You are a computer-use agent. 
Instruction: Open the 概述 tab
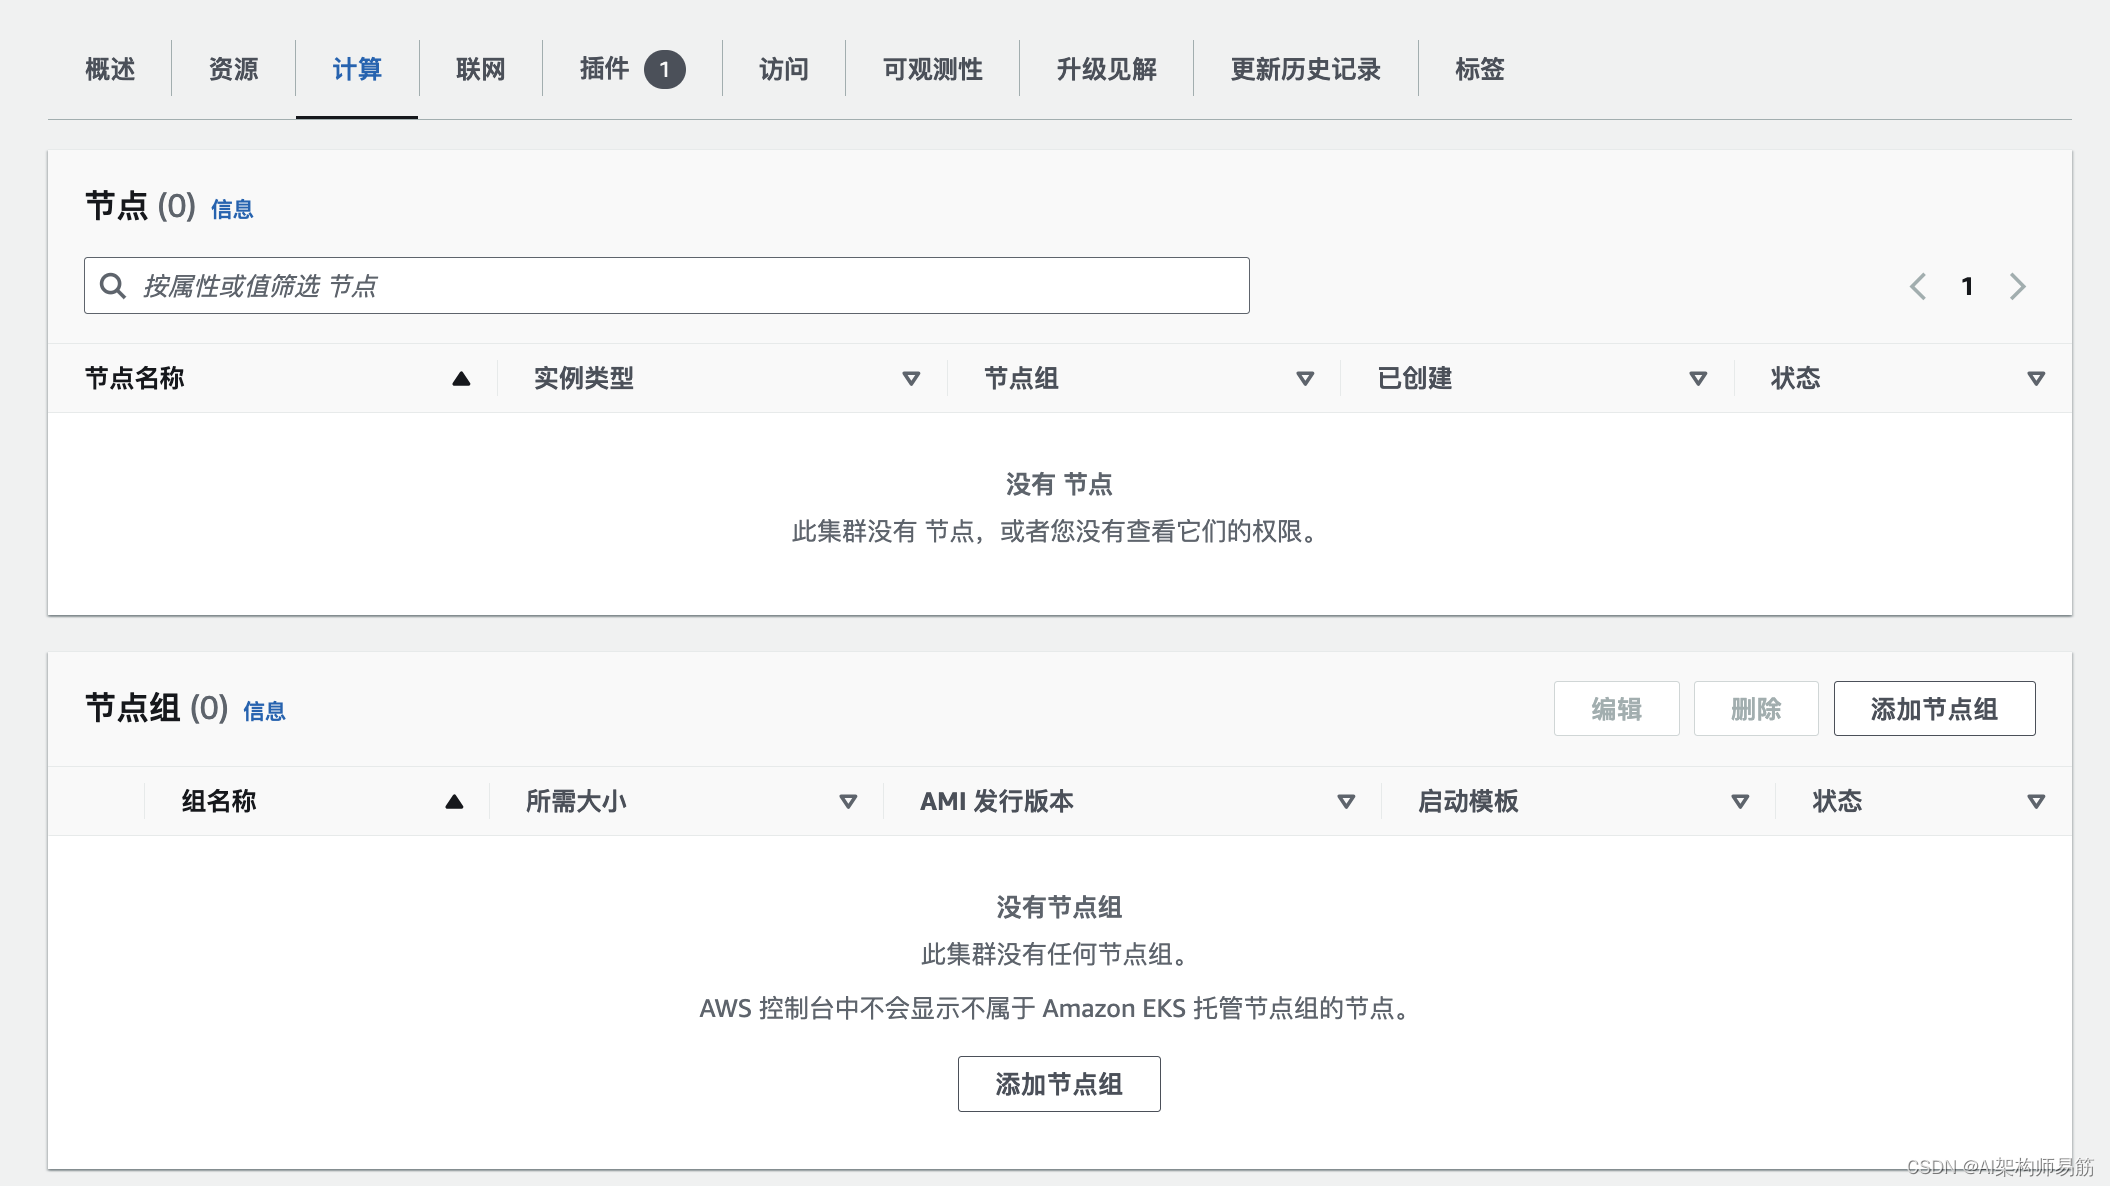(110, 69)
